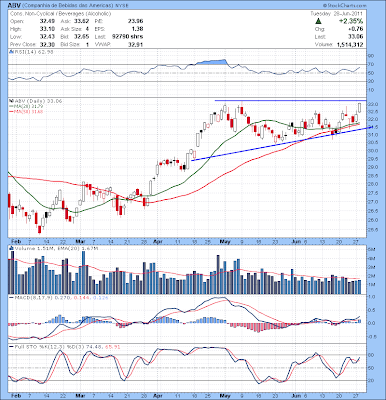Click the shaded blue overbought area on RSI
The image size is (386, 400).
coord(211,62)
